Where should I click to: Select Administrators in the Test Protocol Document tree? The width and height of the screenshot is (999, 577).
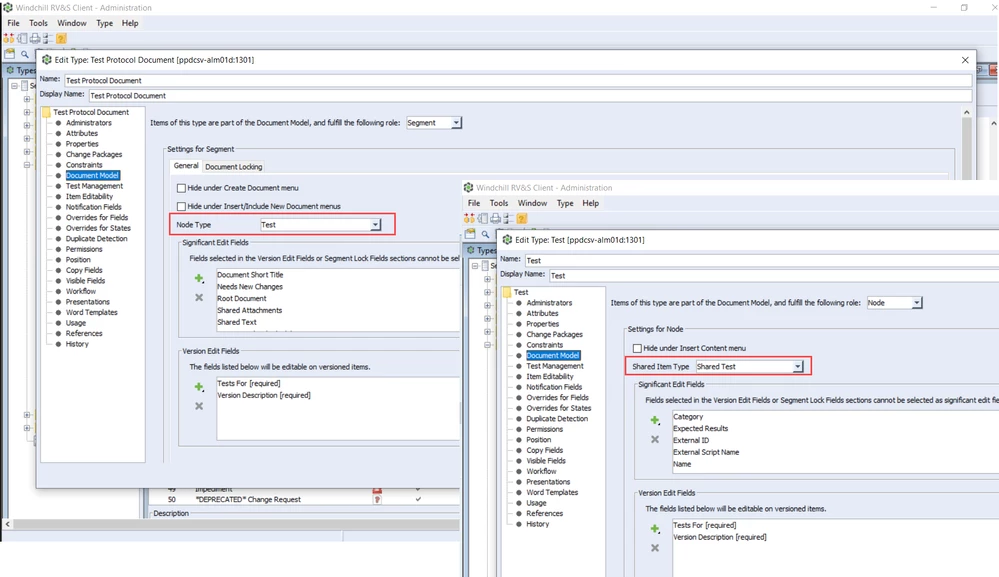pos(89,123)
